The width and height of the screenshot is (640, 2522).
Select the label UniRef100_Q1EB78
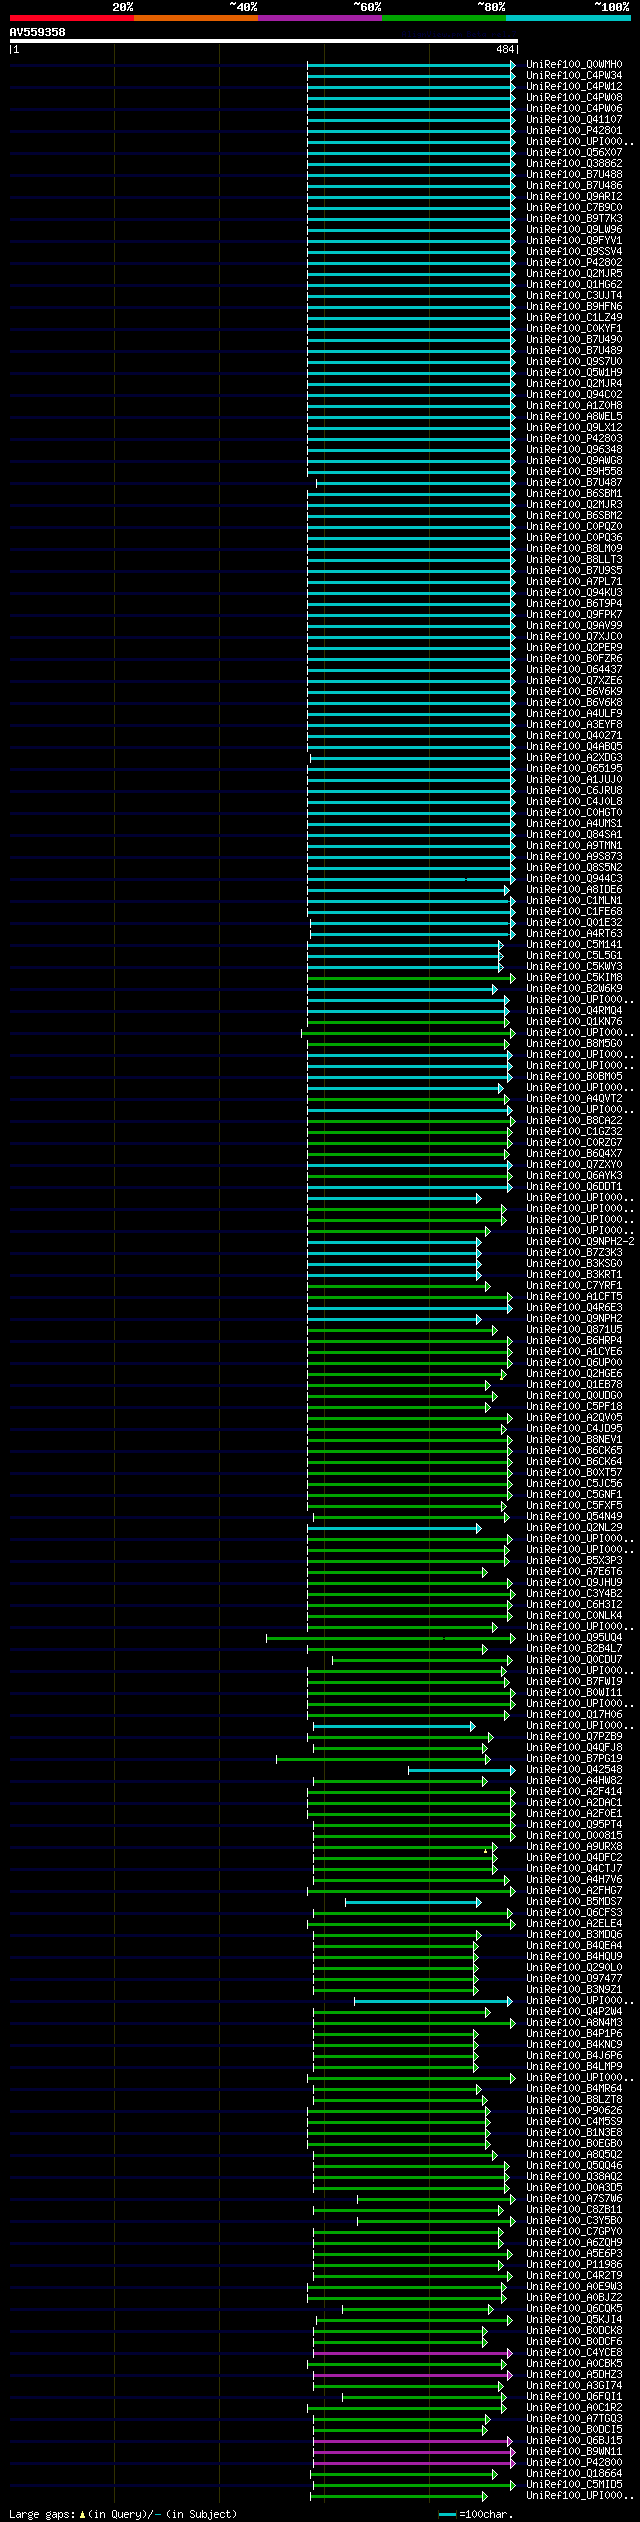coord(574,1384)
